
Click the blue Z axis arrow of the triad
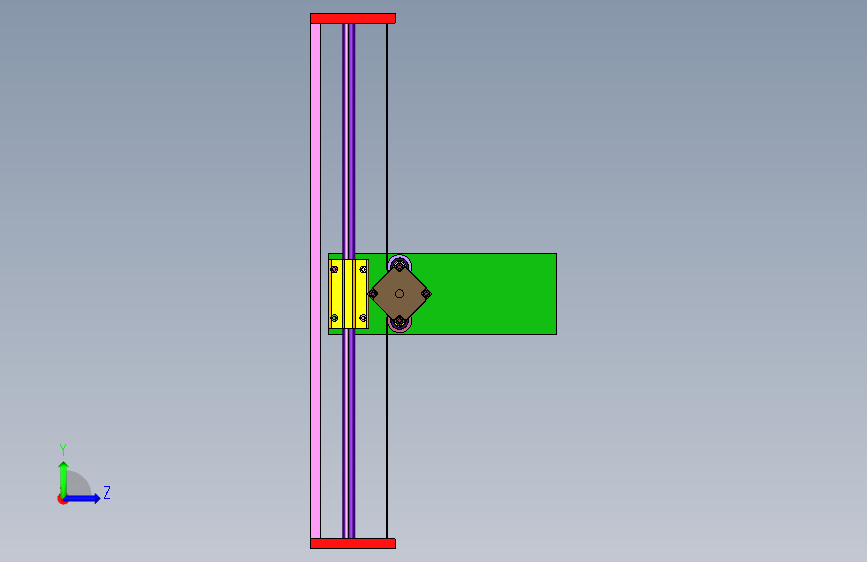coord(83,498)
